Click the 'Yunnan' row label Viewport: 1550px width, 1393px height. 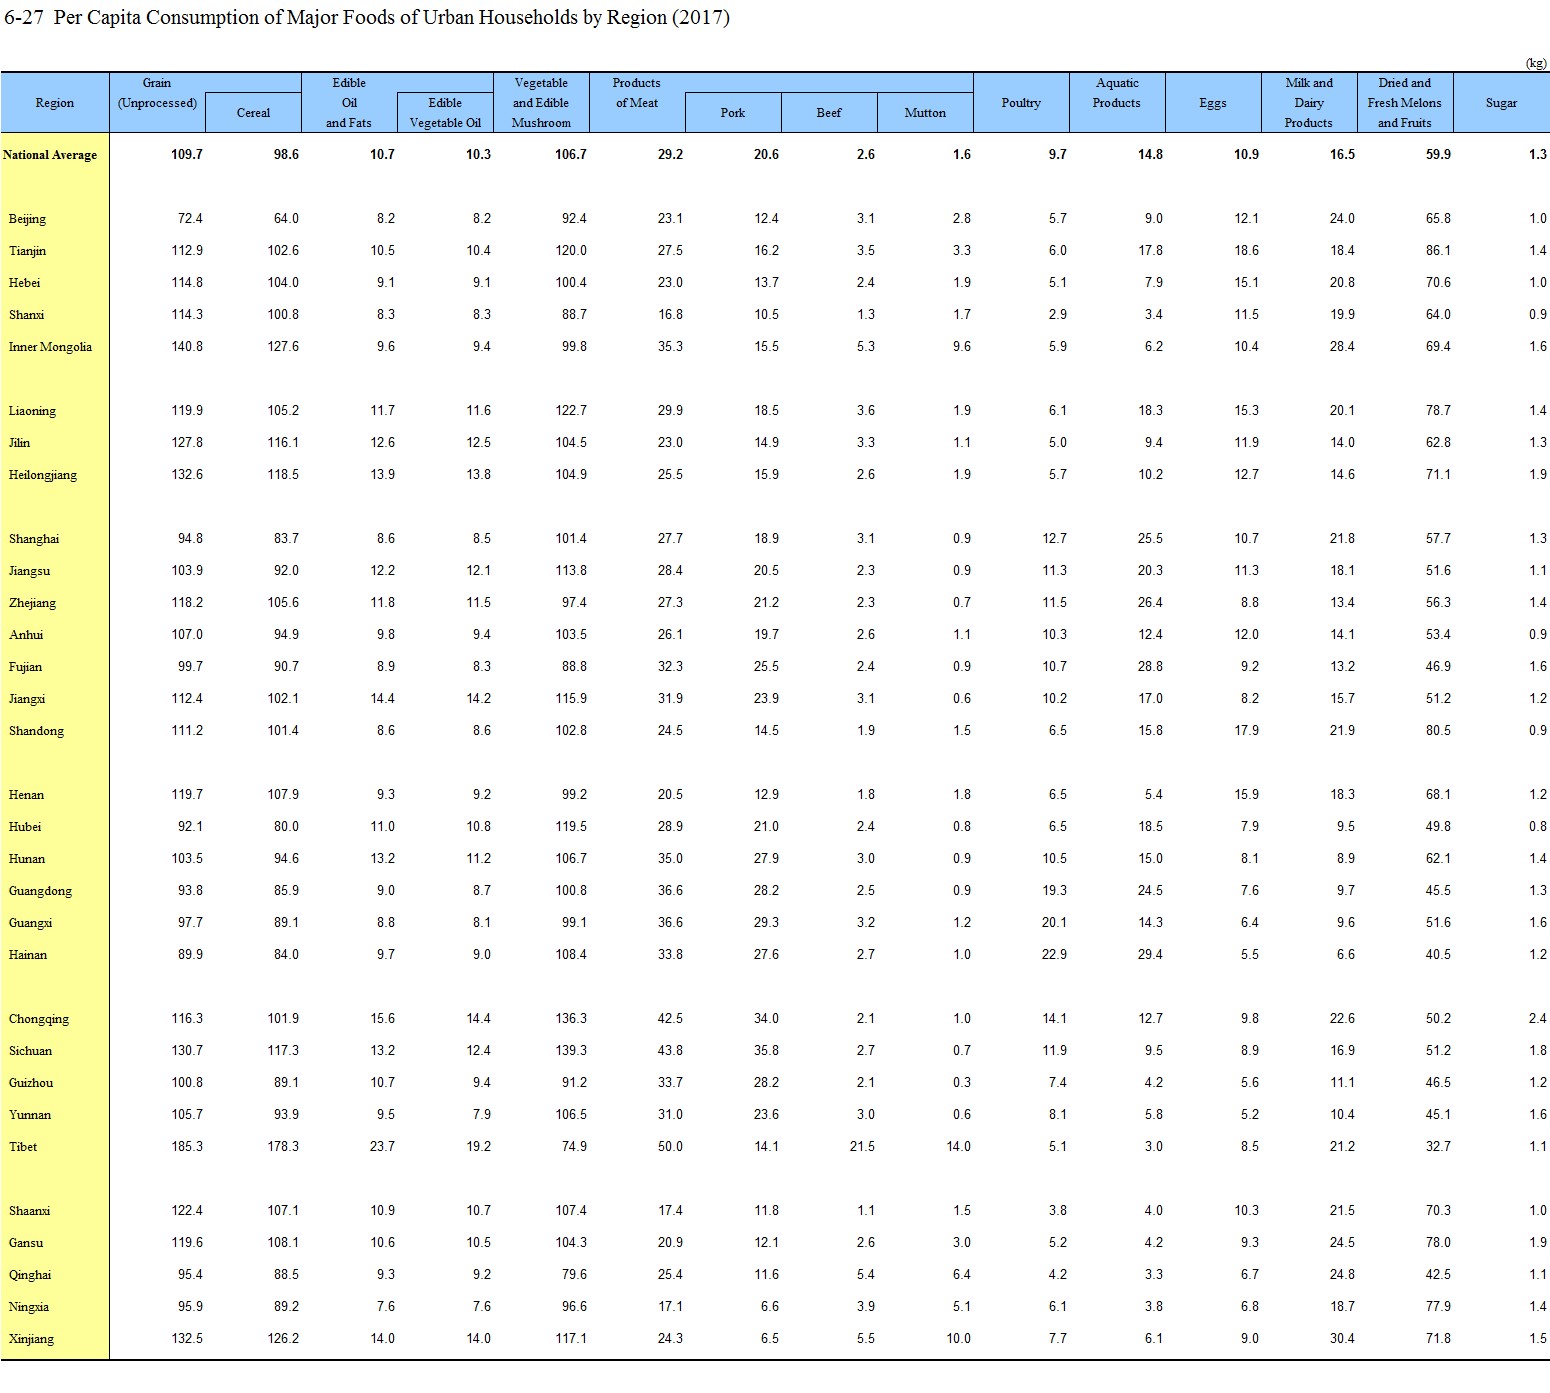(29, 1115)
